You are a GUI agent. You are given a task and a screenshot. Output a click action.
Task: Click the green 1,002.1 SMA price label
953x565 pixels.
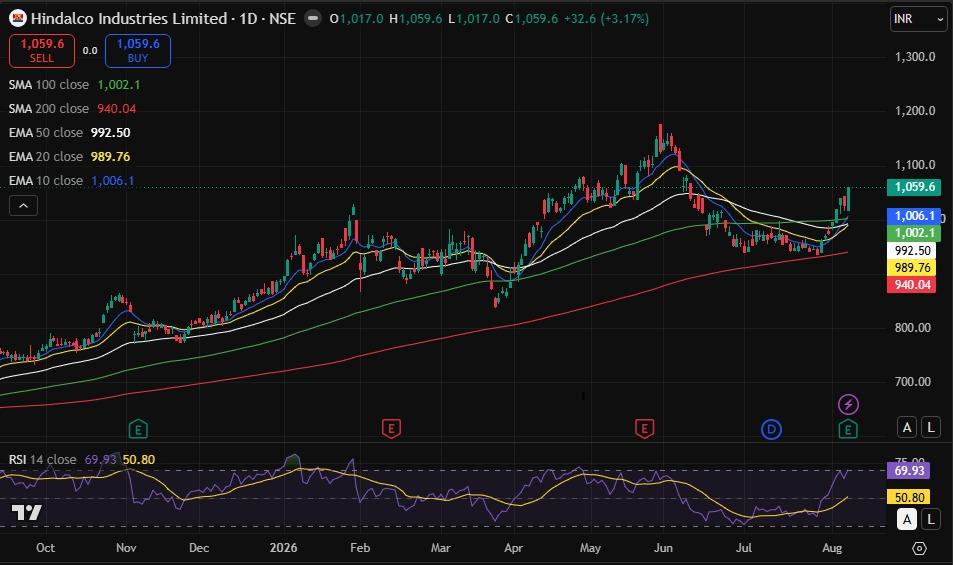point(914,233)
